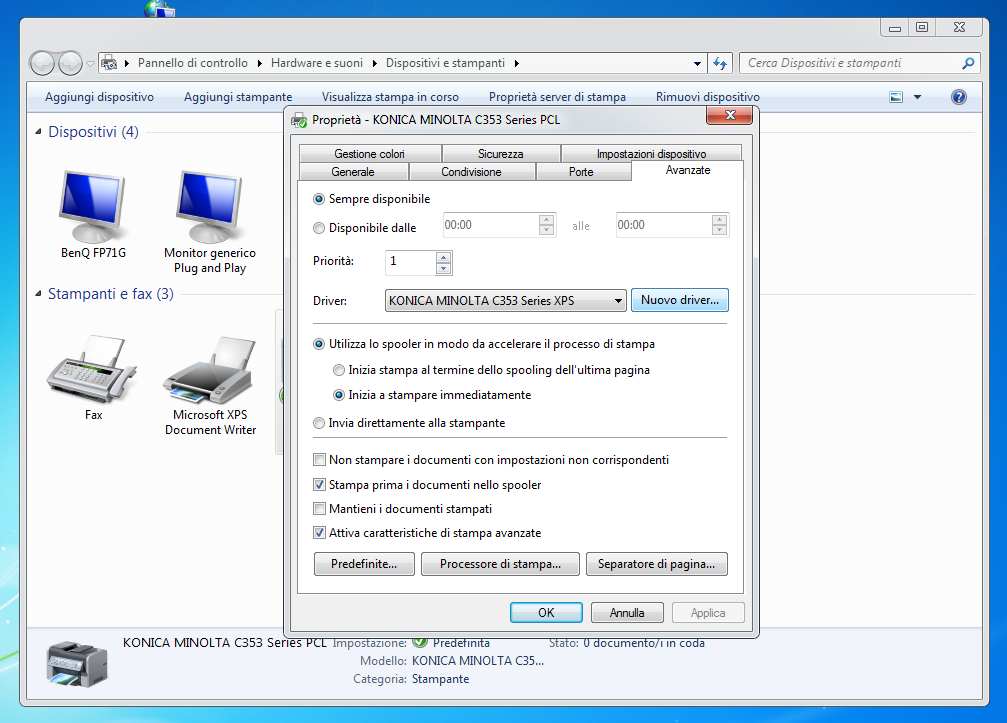
Task: Click the blue help question mark icon
Action: (x=958, y=97)
